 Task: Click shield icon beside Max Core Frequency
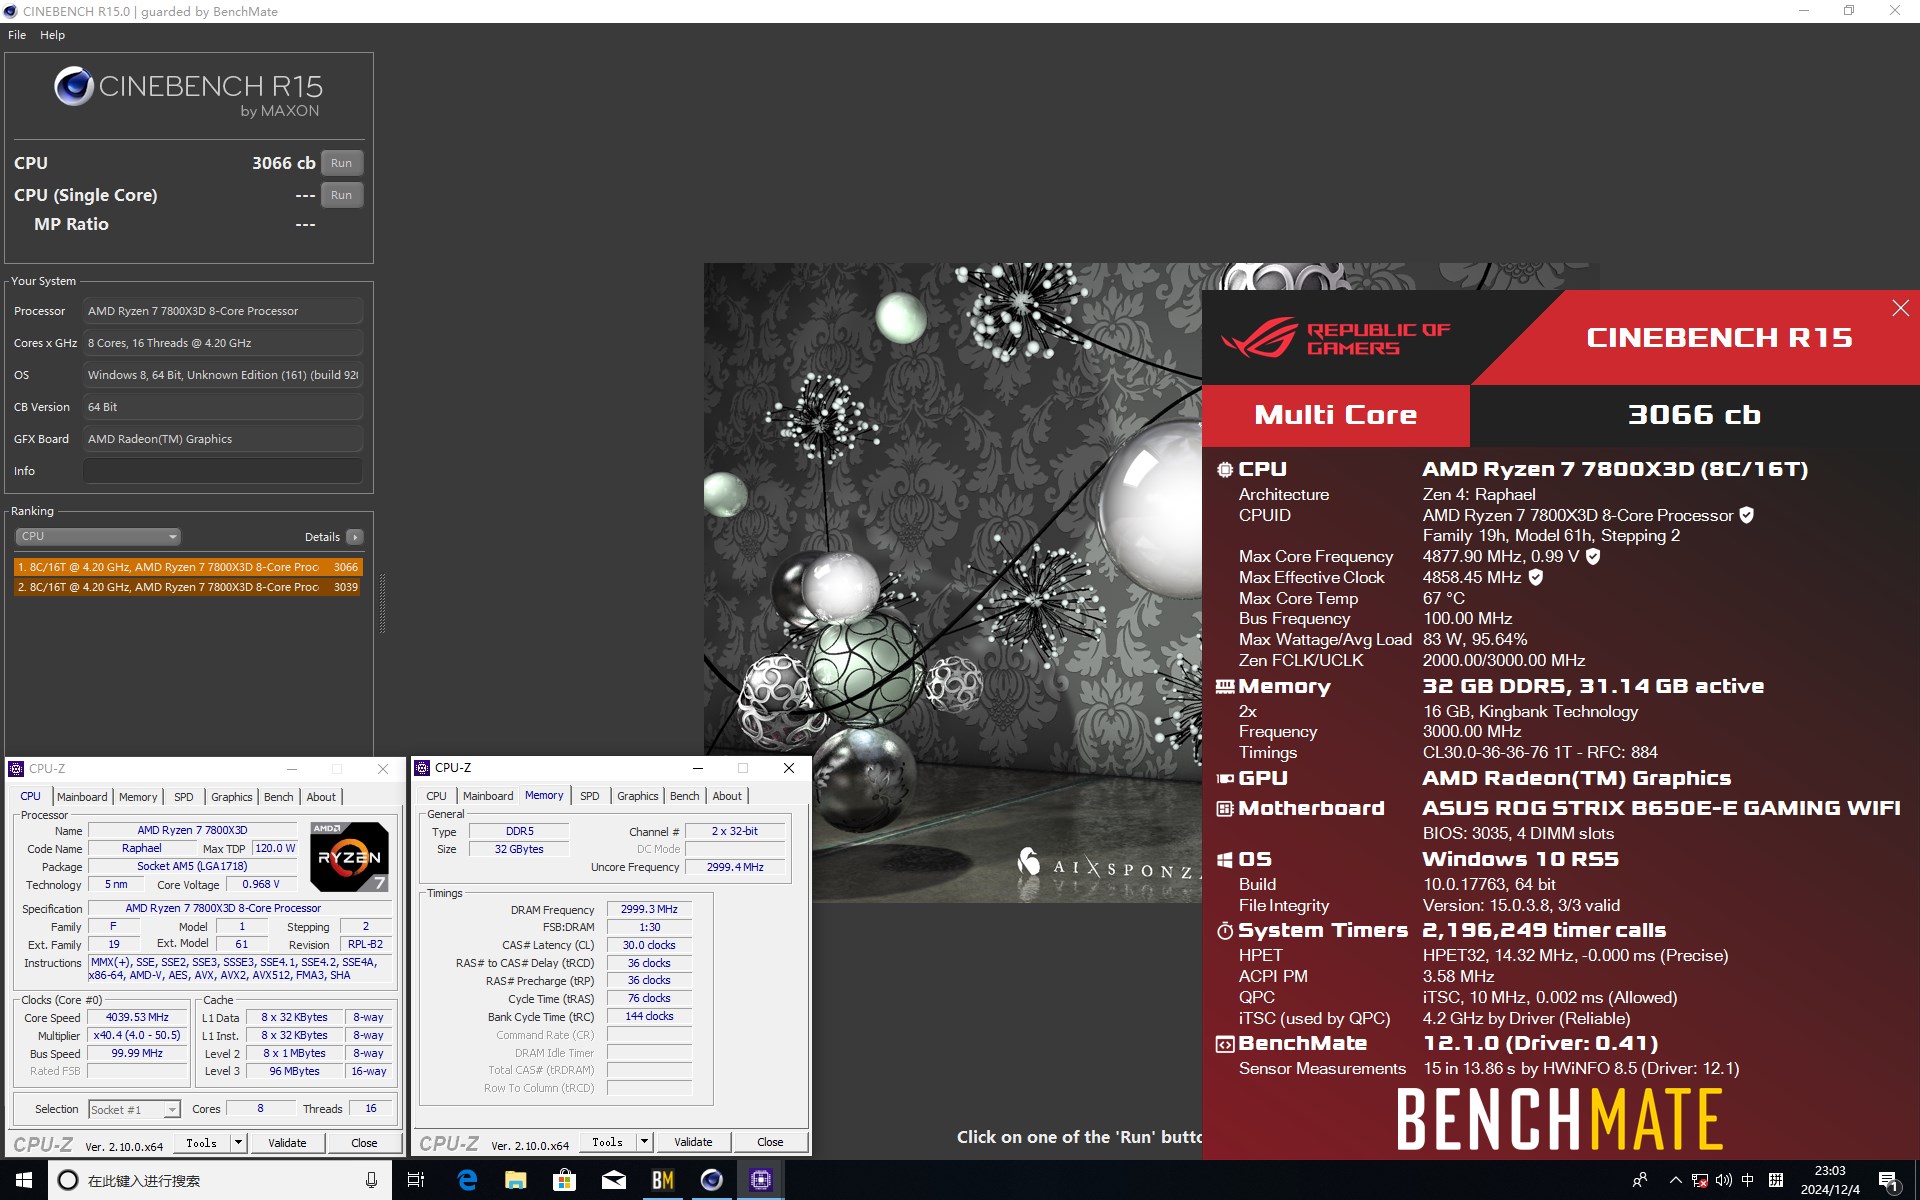point(1593,556)
